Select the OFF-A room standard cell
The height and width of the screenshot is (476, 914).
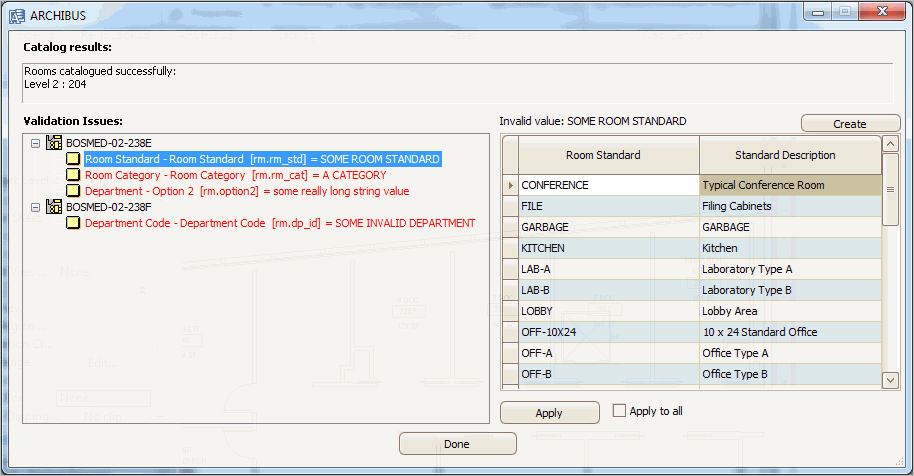[609, 353]
